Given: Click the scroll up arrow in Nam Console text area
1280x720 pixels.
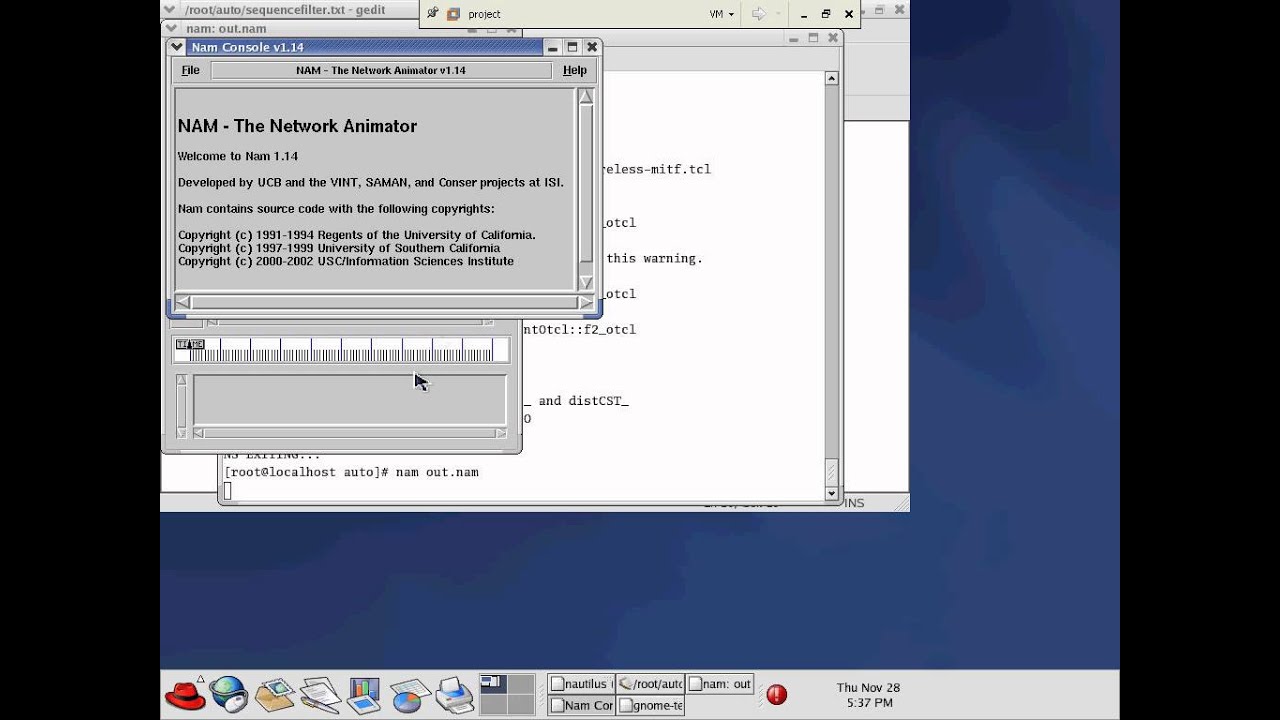Looking at the screenshot, I should (x=586, y=97).
